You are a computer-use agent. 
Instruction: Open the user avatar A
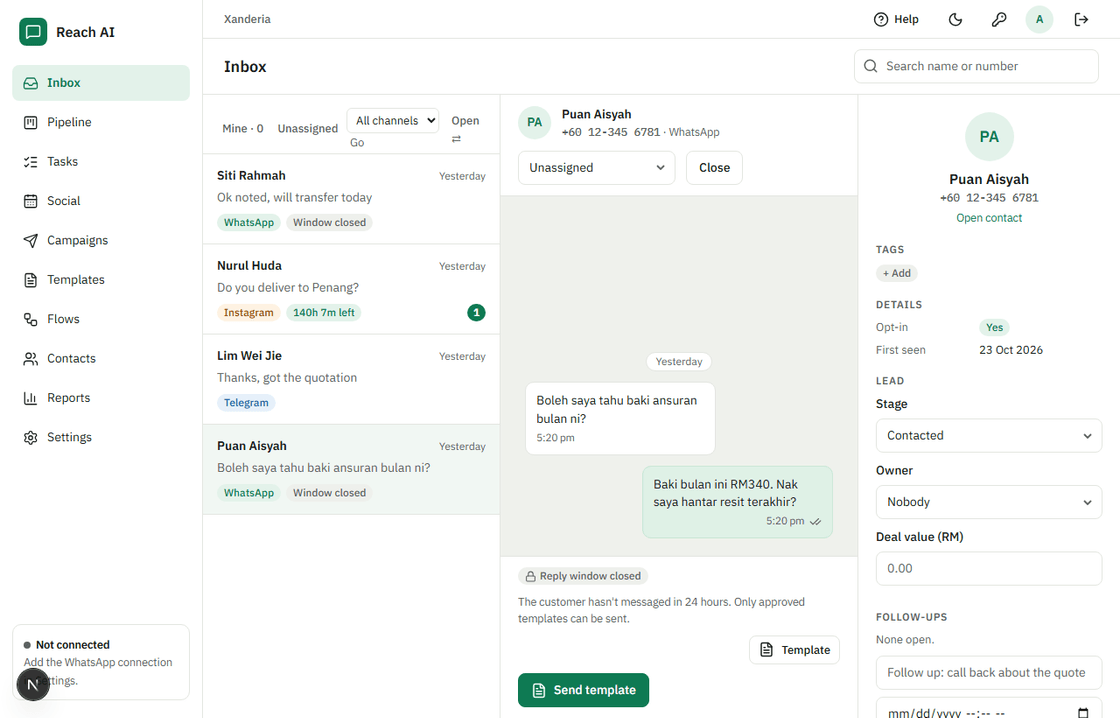pyautogui.click(x=1039, y=19)
